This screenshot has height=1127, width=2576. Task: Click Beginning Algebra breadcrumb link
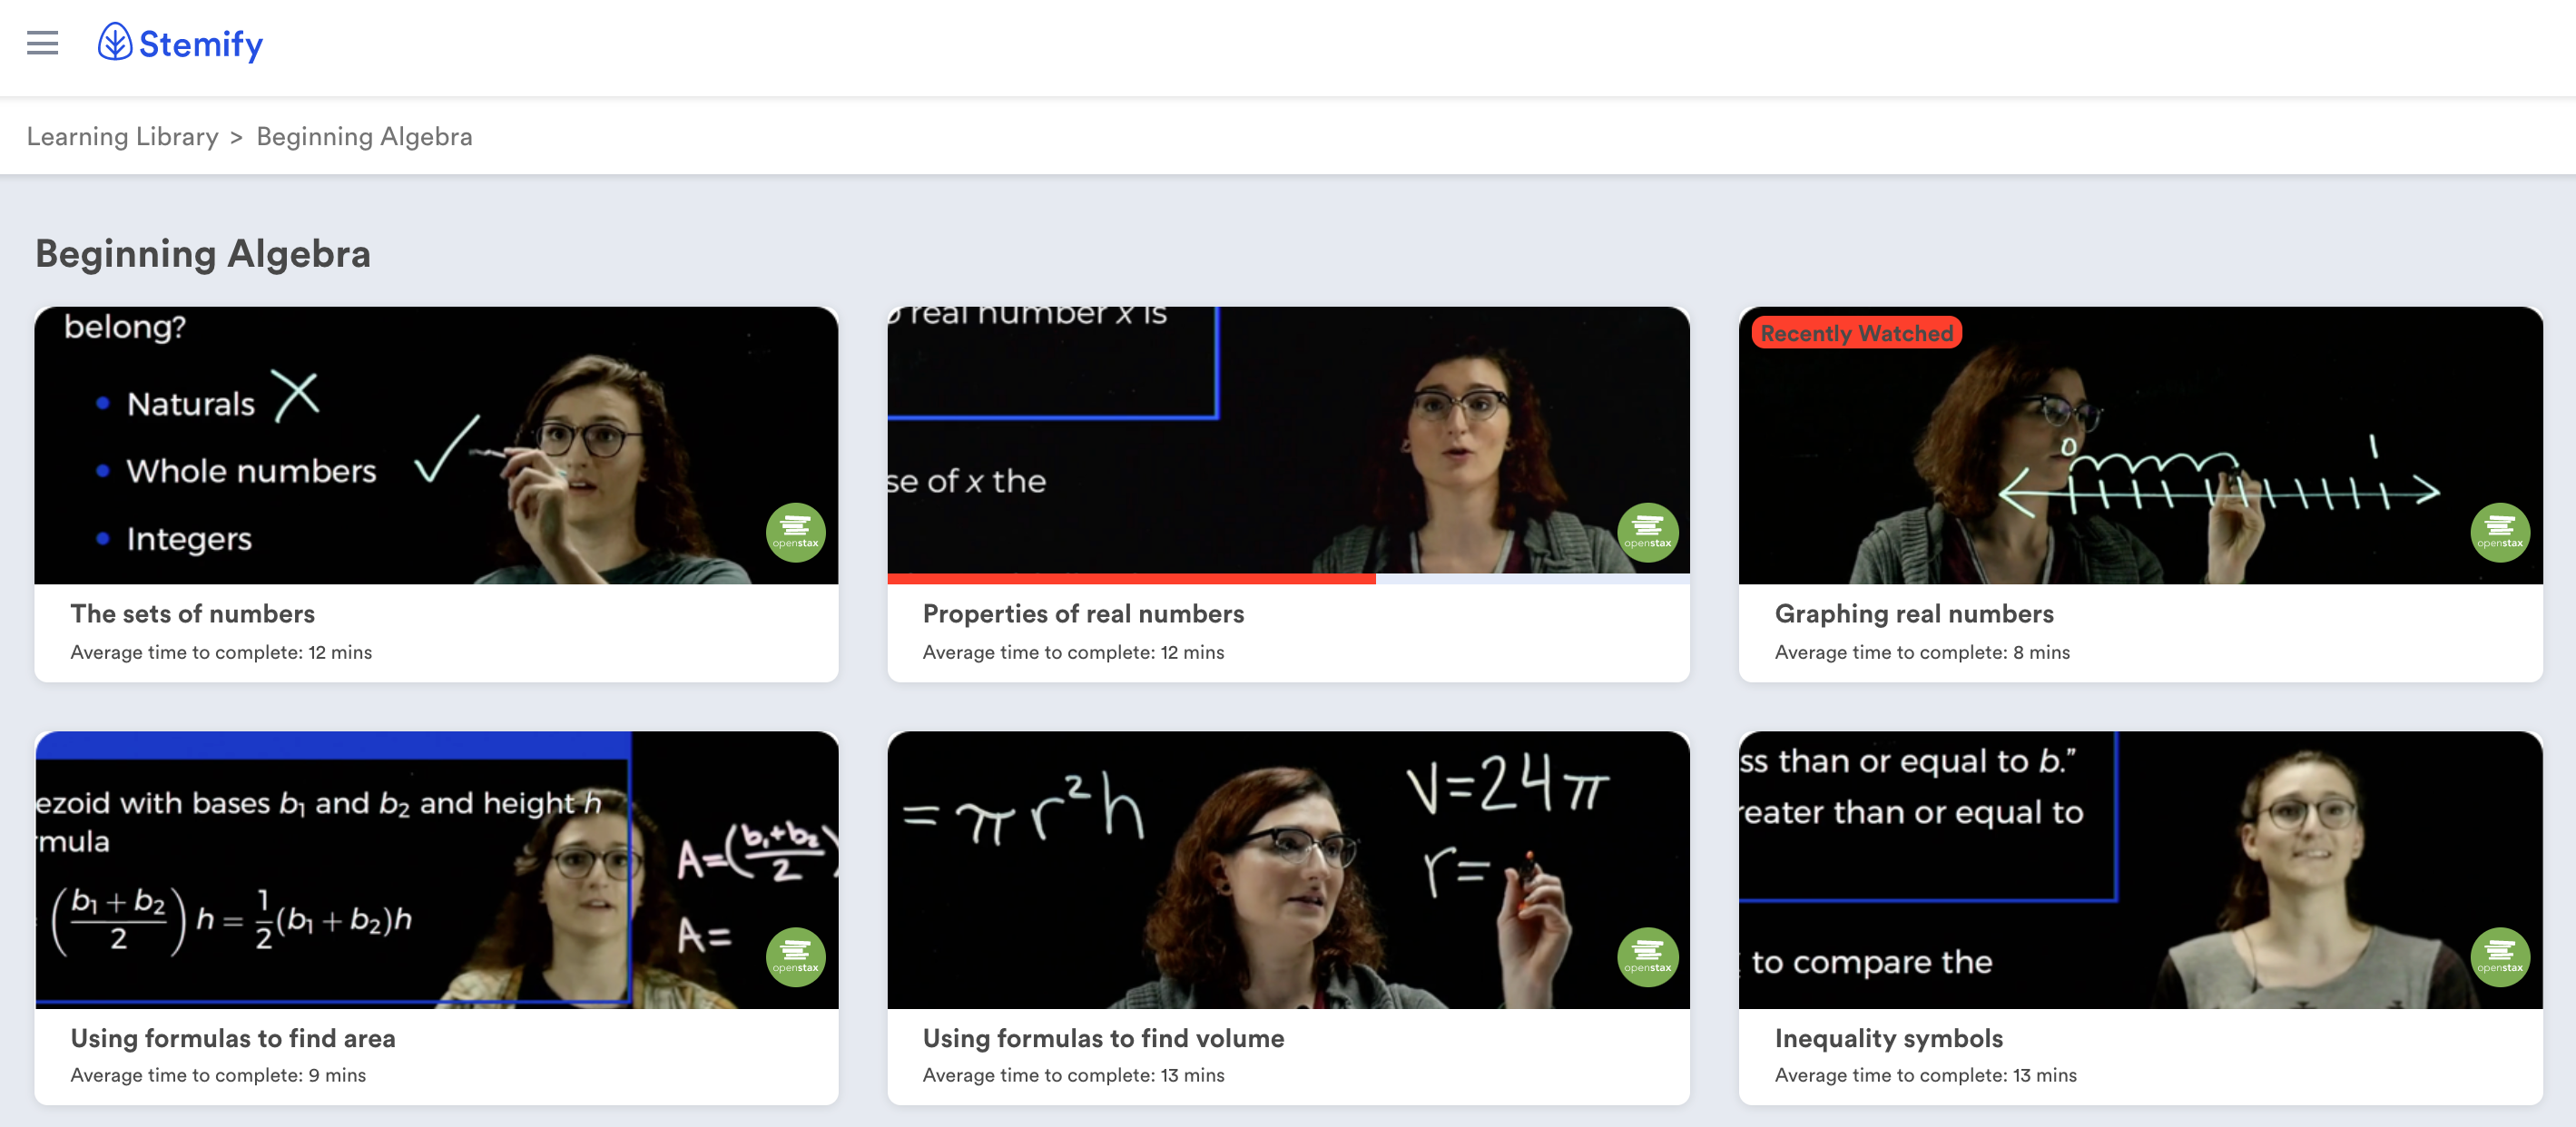point(364,136)
